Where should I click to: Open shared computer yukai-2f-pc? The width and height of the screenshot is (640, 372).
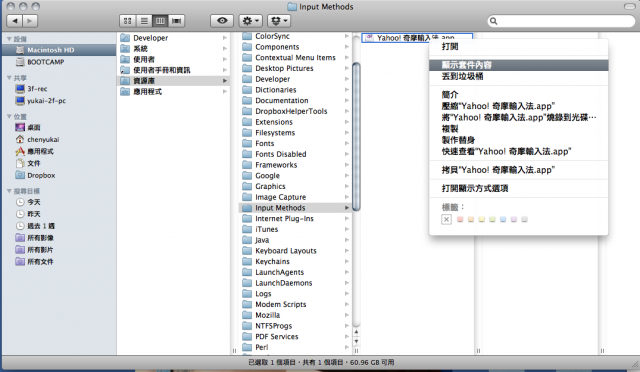click(x=59, y=100)
